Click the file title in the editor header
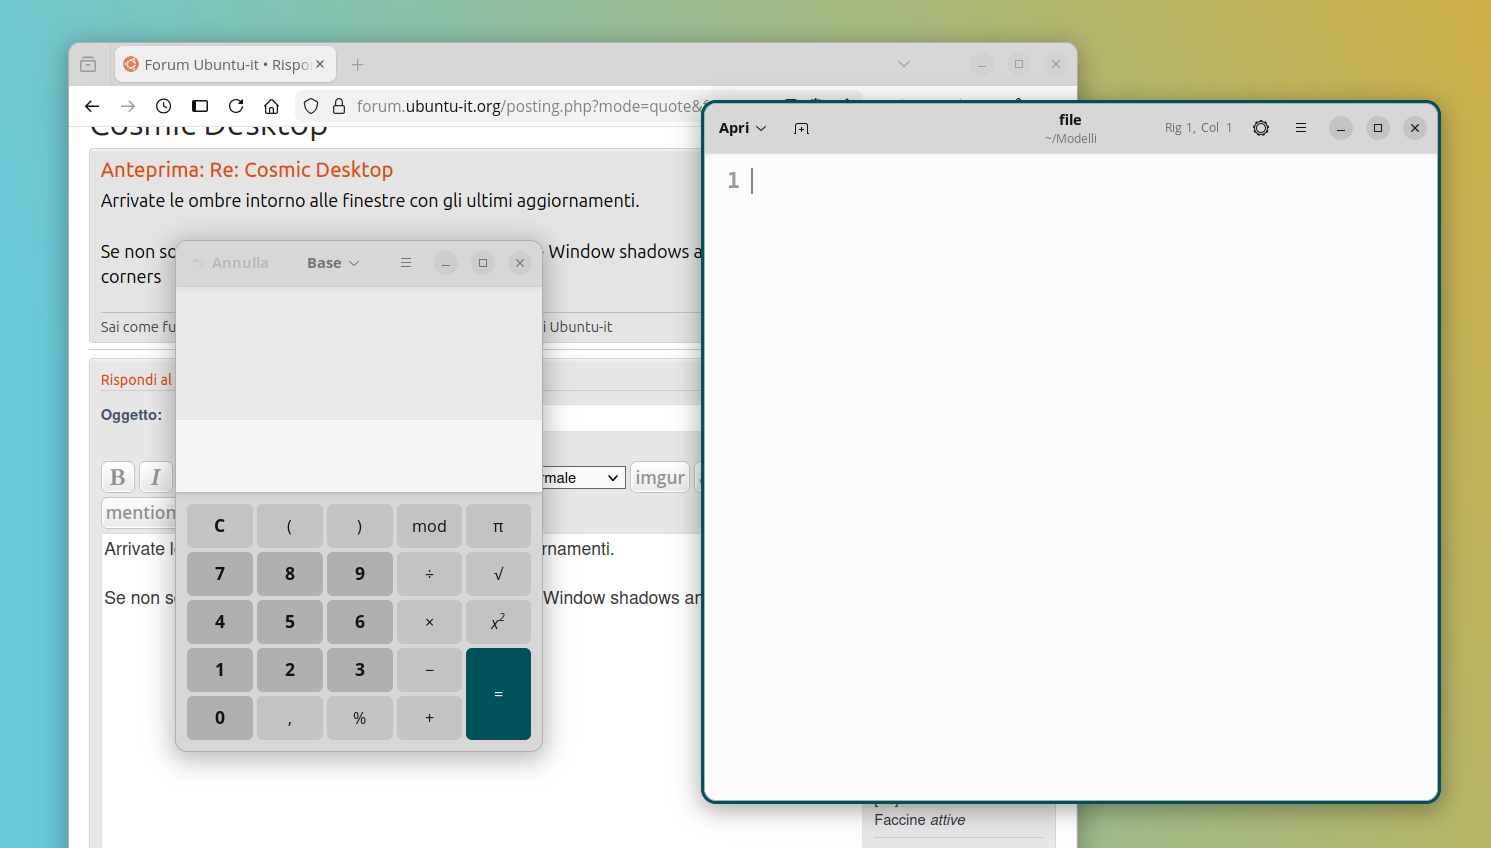1491x848 pixels. tap(1070, 120)
